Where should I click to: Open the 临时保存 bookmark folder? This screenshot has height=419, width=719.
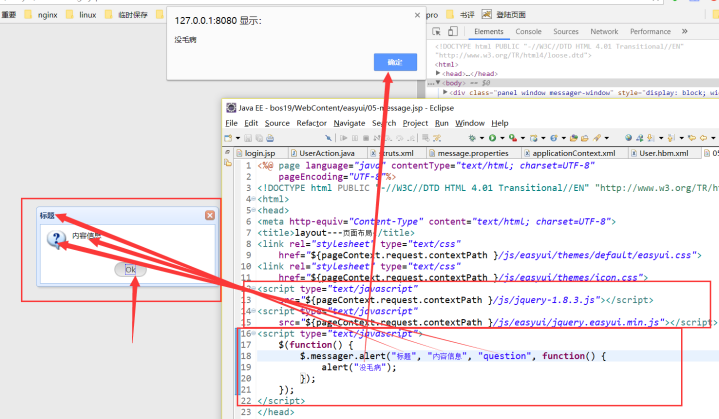127,15
